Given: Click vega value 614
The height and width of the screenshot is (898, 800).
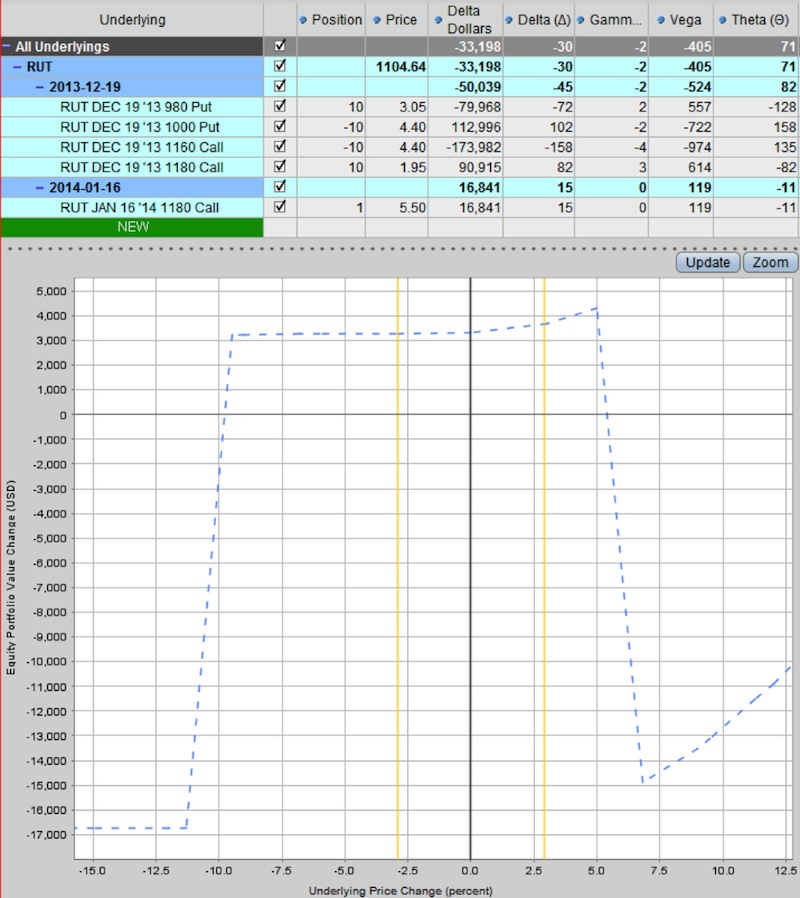Looking at the screenshot, I should click(700, 167).
